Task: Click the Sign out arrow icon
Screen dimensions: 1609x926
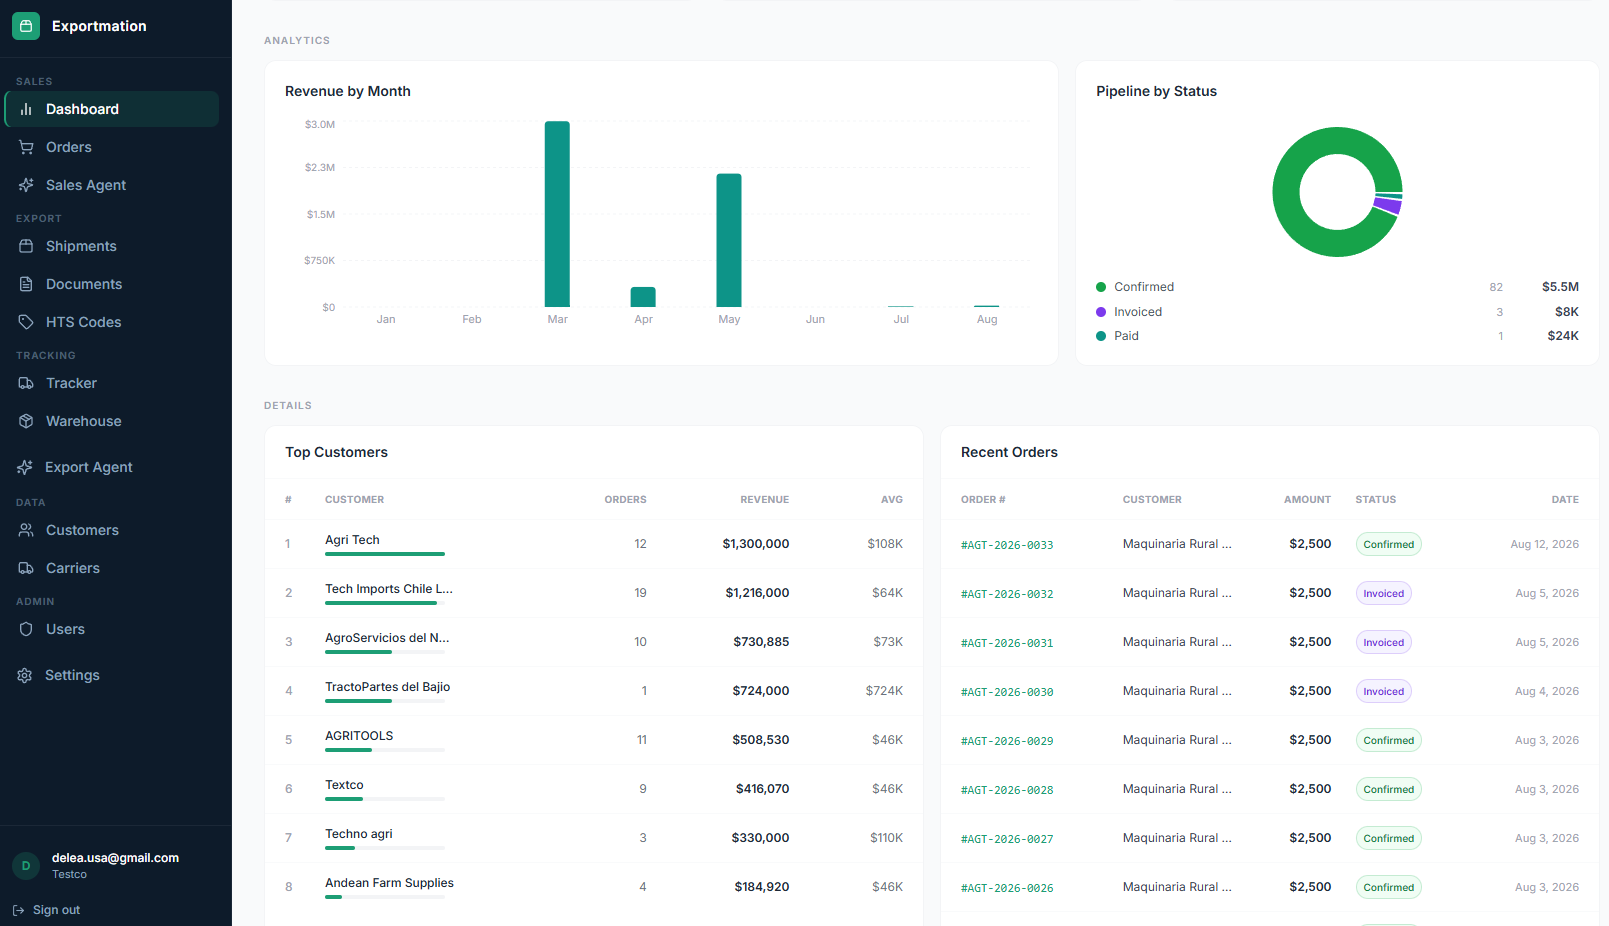Action: (x=18, y=910)
